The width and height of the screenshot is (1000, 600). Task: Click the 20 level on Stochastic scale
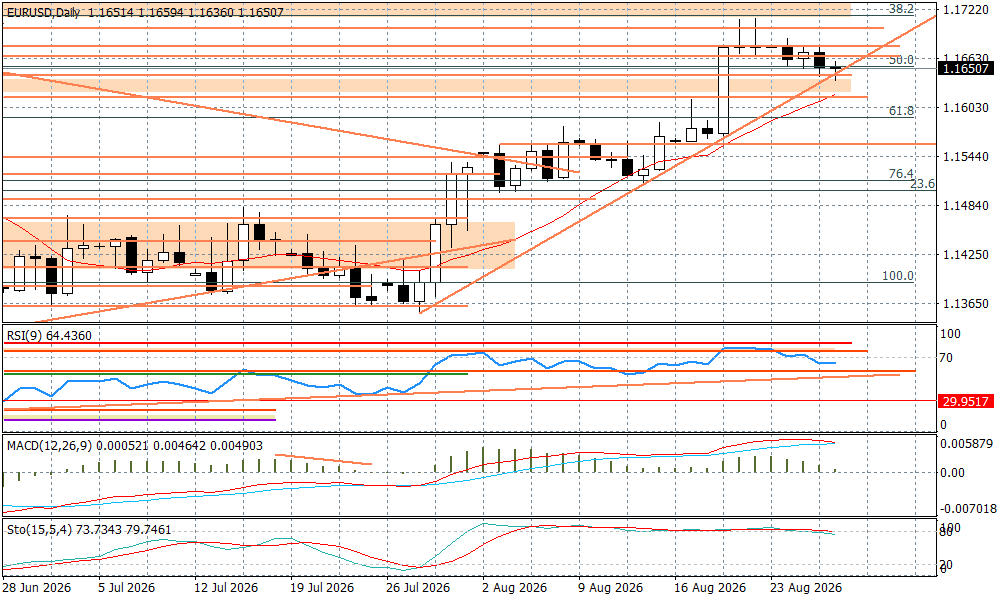948,564
